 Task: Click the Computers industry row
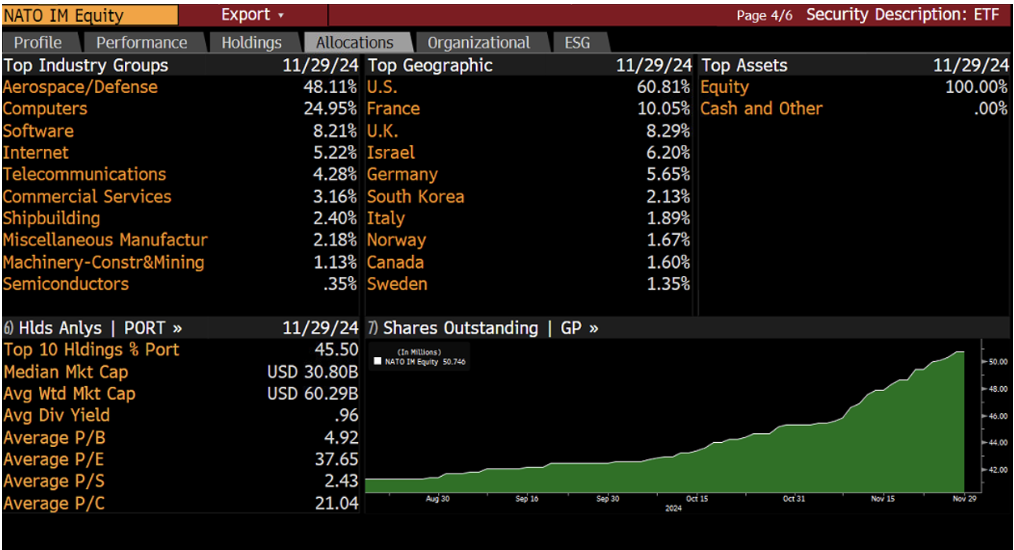pyautogui.click(x=180, y=109)
